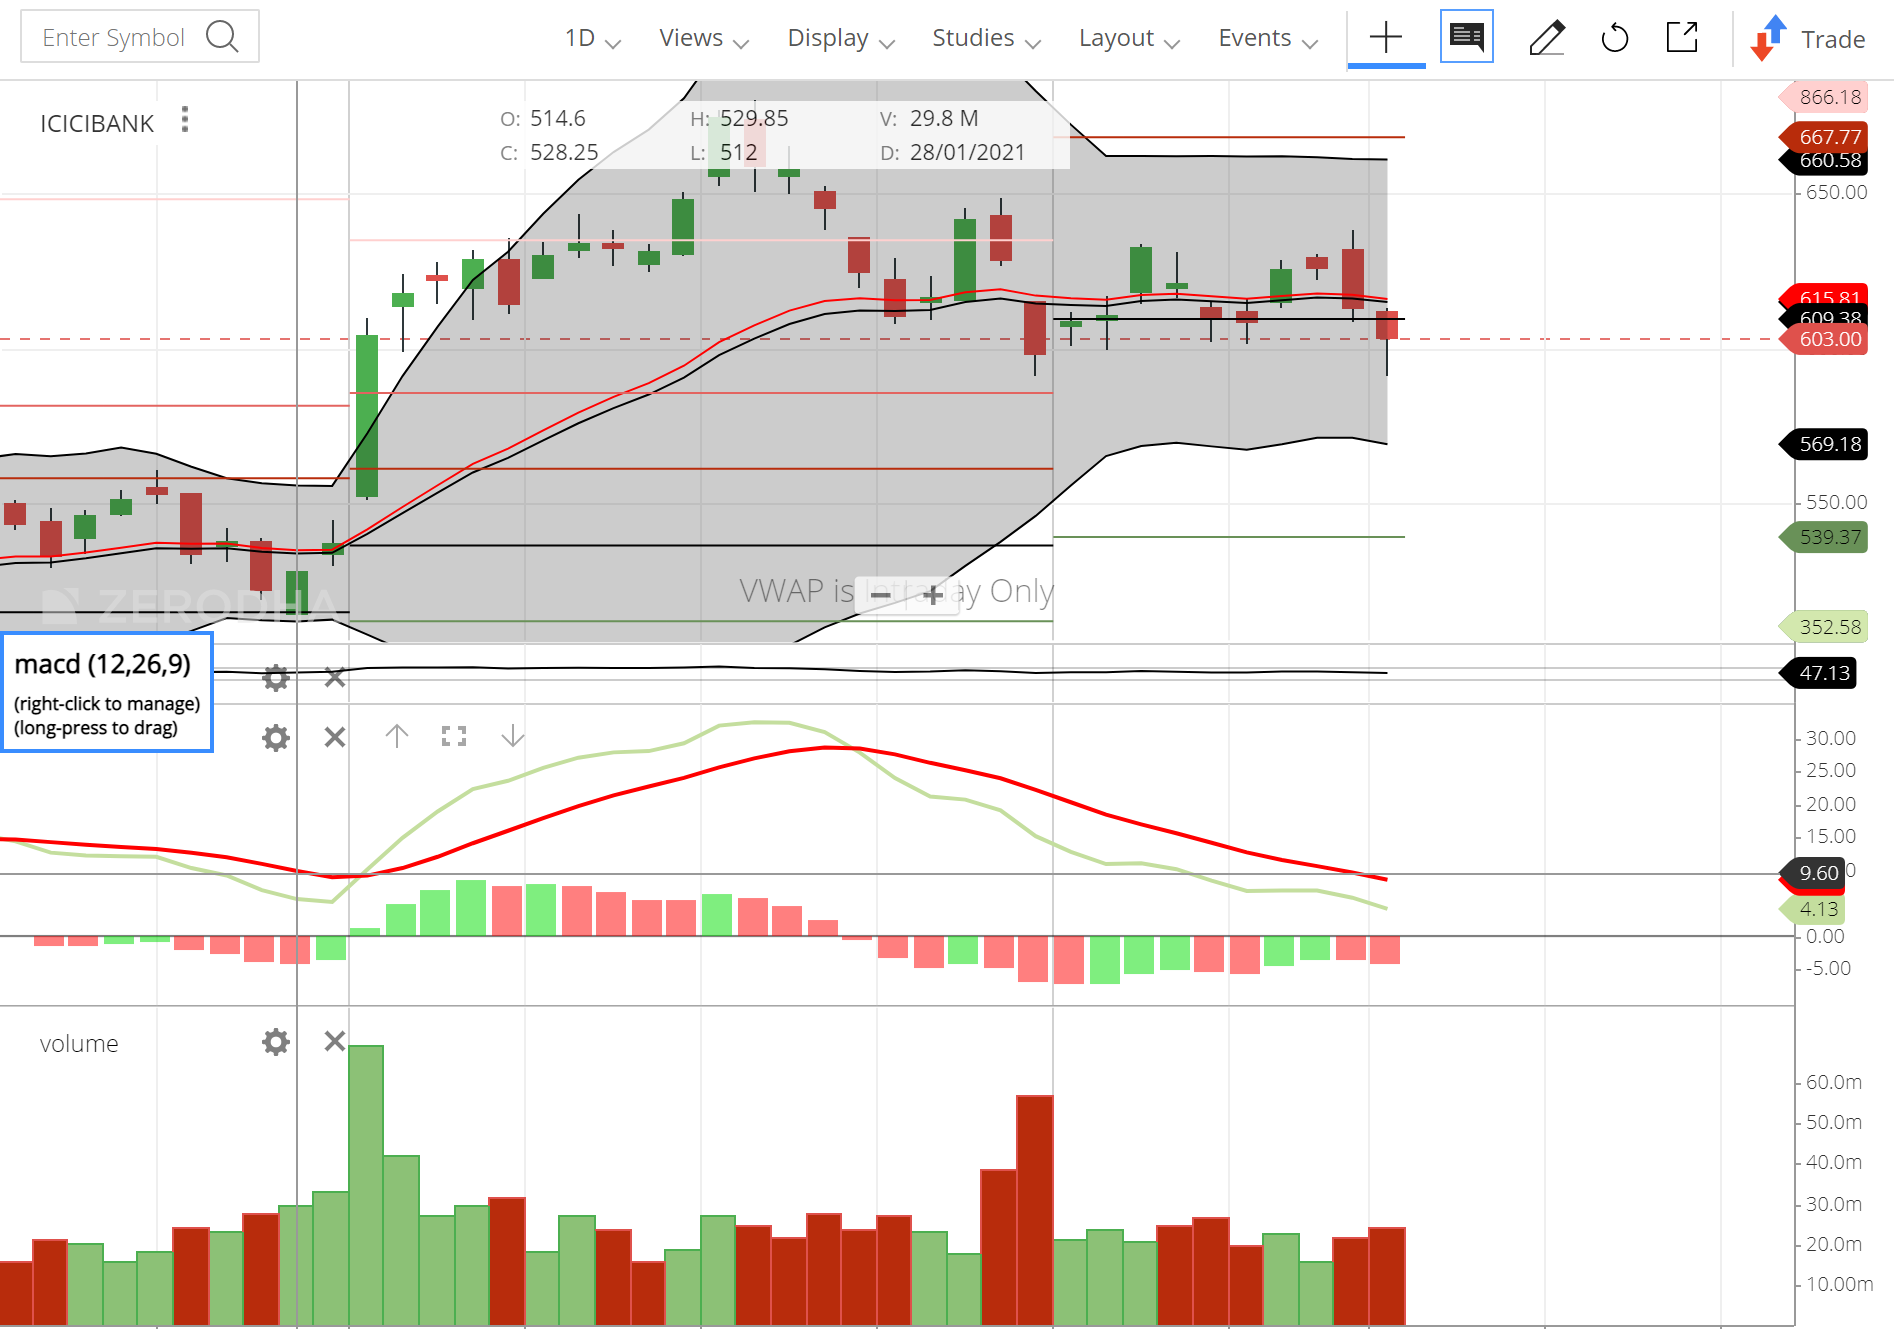1897x1329 pixels.
Task: Click the open value 514.6
Action: click(558, 118)
